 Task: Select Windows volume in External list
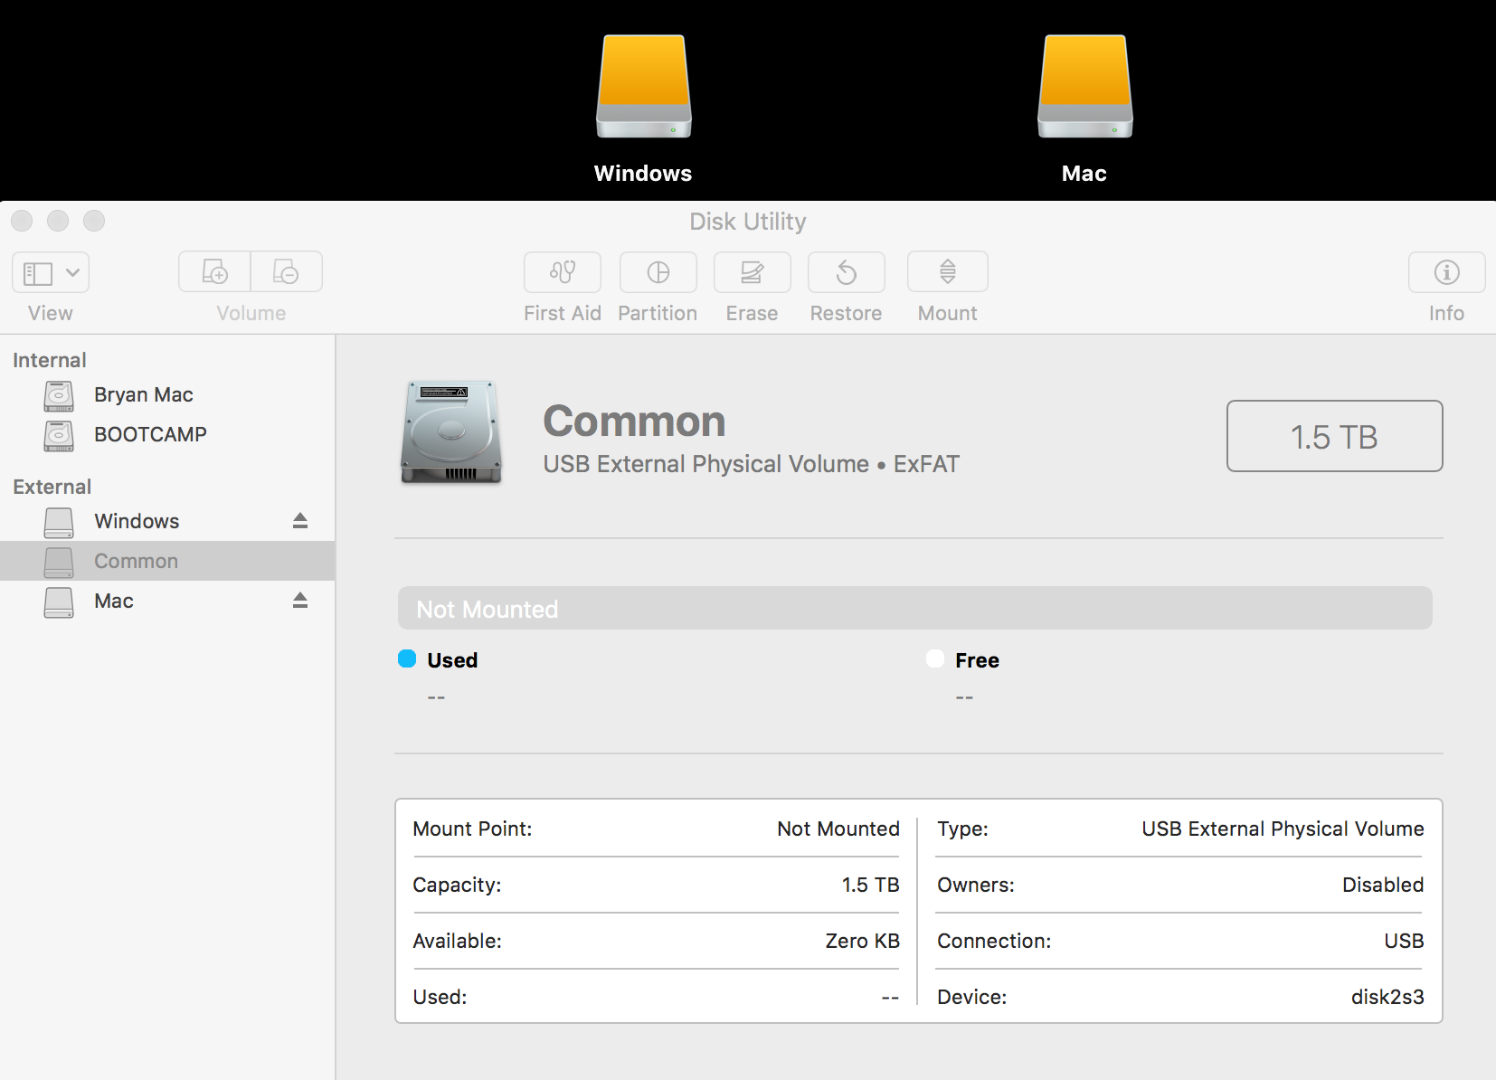(x=136, y=521)
